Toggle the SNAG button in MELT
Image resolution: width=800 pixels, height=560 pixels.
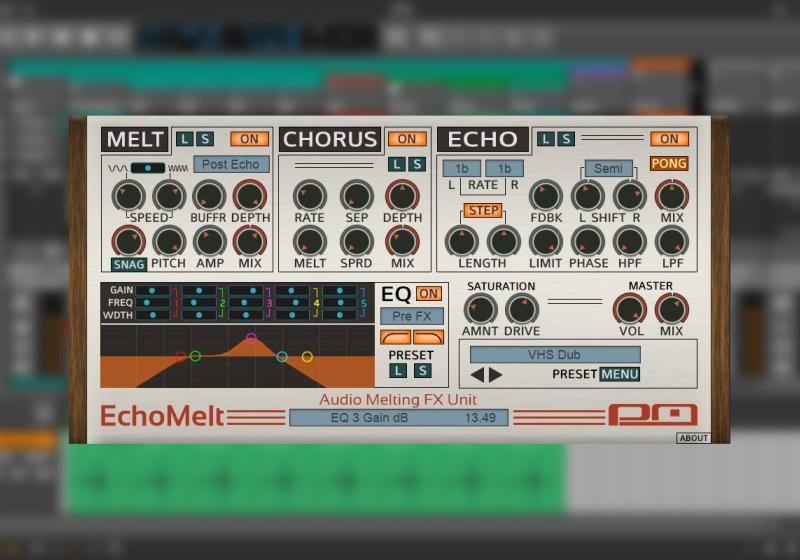coord(129,264)
